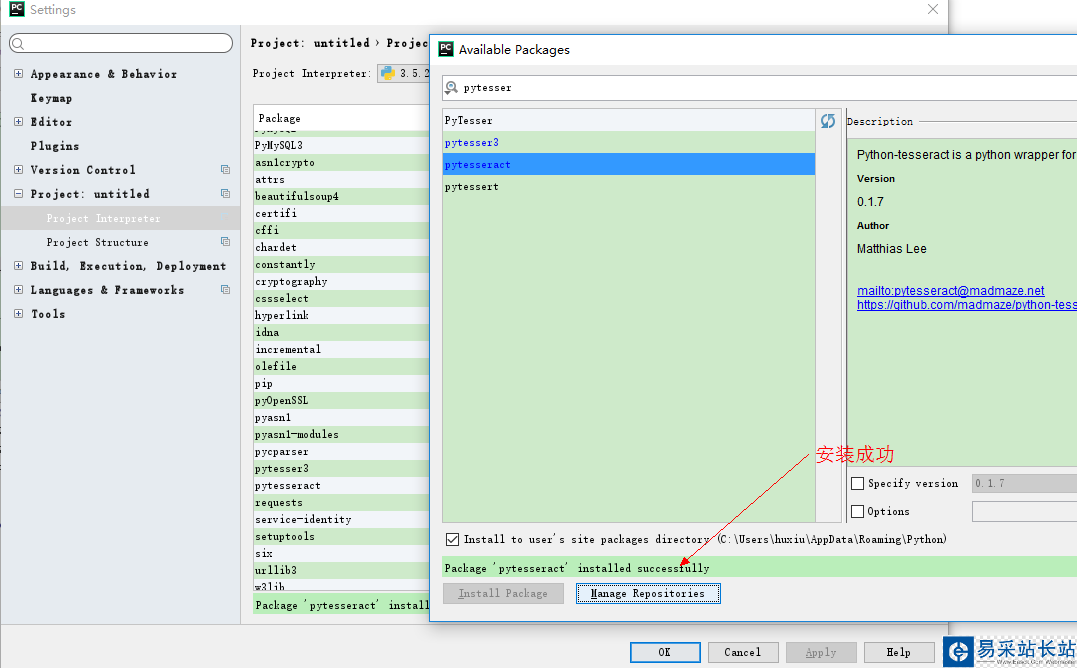Screen dimensions: 1077x668
Task: Click the search magnifier in Available Packages
Action: click(451, 88)
